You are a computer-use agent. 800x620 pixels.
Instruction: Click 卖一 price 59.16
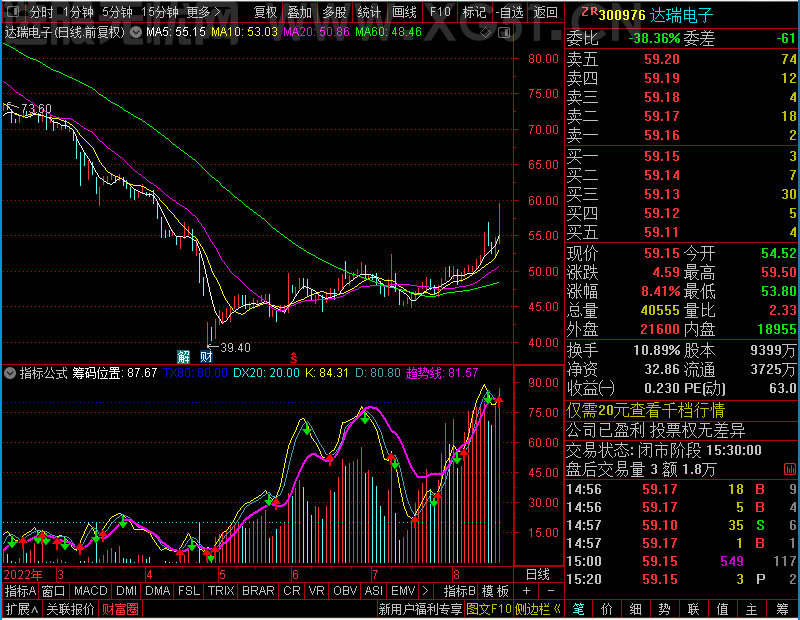tap(662, 135)
